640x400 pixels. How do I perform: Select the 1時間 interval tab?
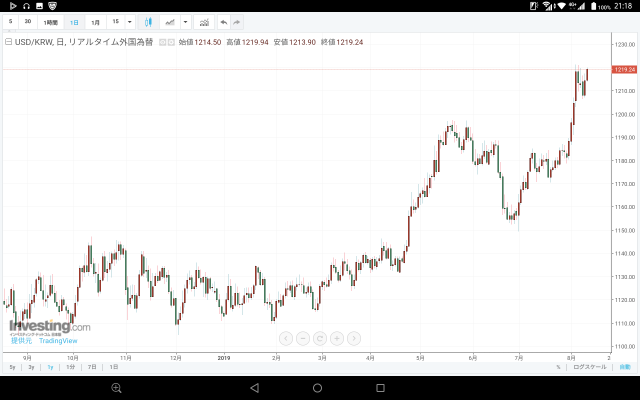[x=50, y=21]
